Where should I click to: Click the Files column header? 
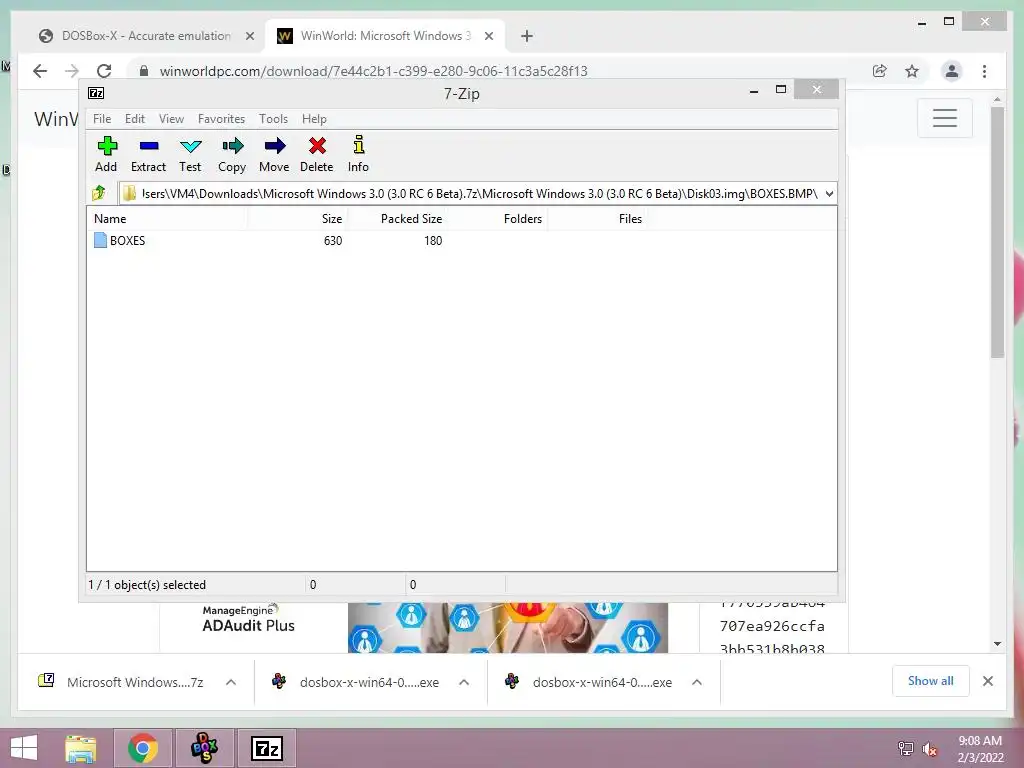(598, 219)
